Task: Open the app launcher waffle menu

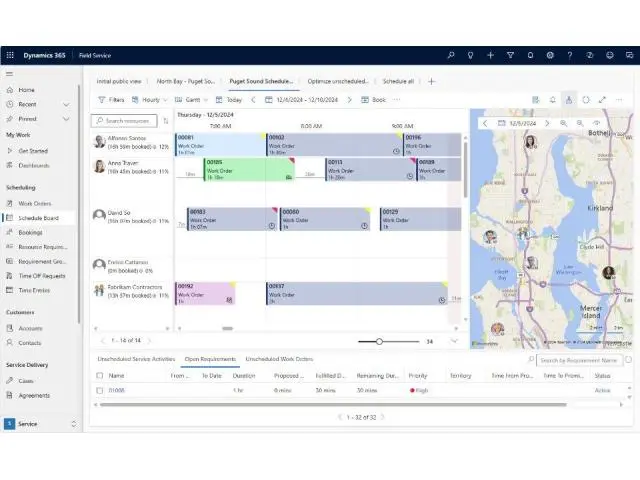Action: [10, 55]
